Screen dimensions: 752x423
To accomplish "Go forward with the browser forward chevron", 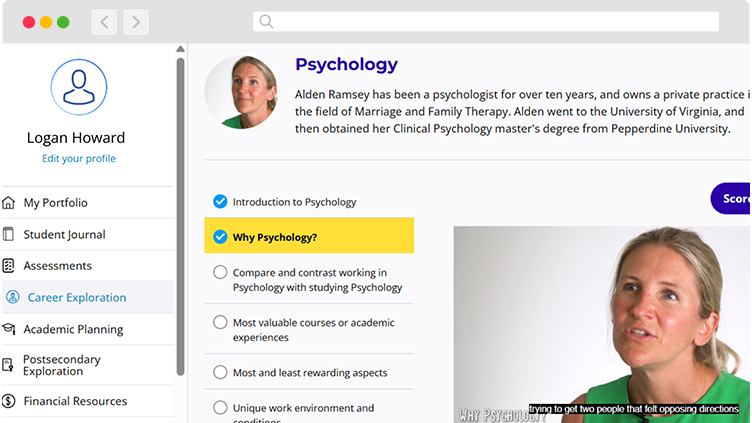I will [x=136, y=22].
